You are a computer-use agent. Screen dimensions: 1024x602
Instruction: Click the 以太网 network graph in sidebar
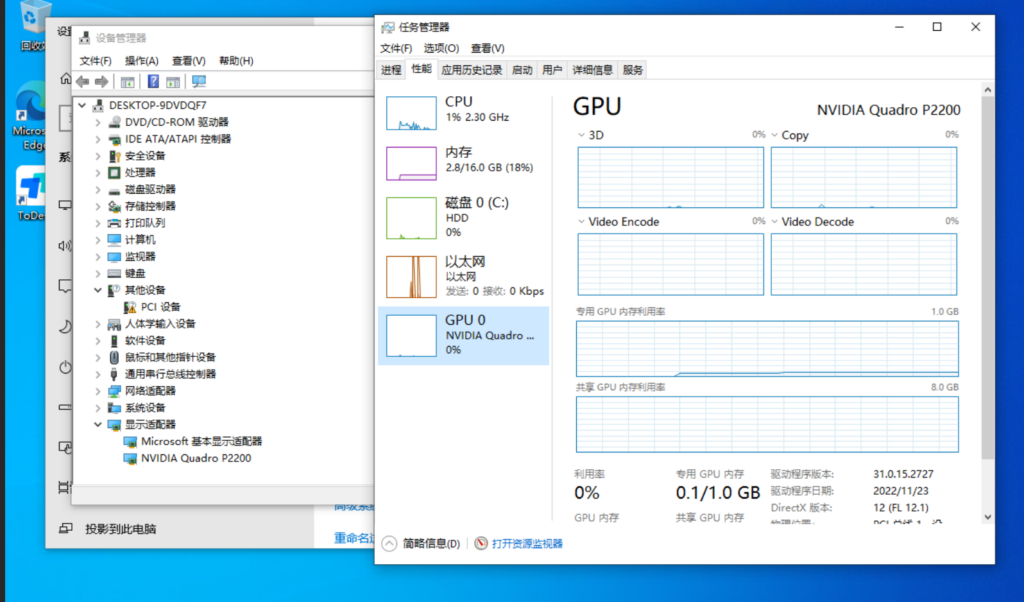coord(411,276)
